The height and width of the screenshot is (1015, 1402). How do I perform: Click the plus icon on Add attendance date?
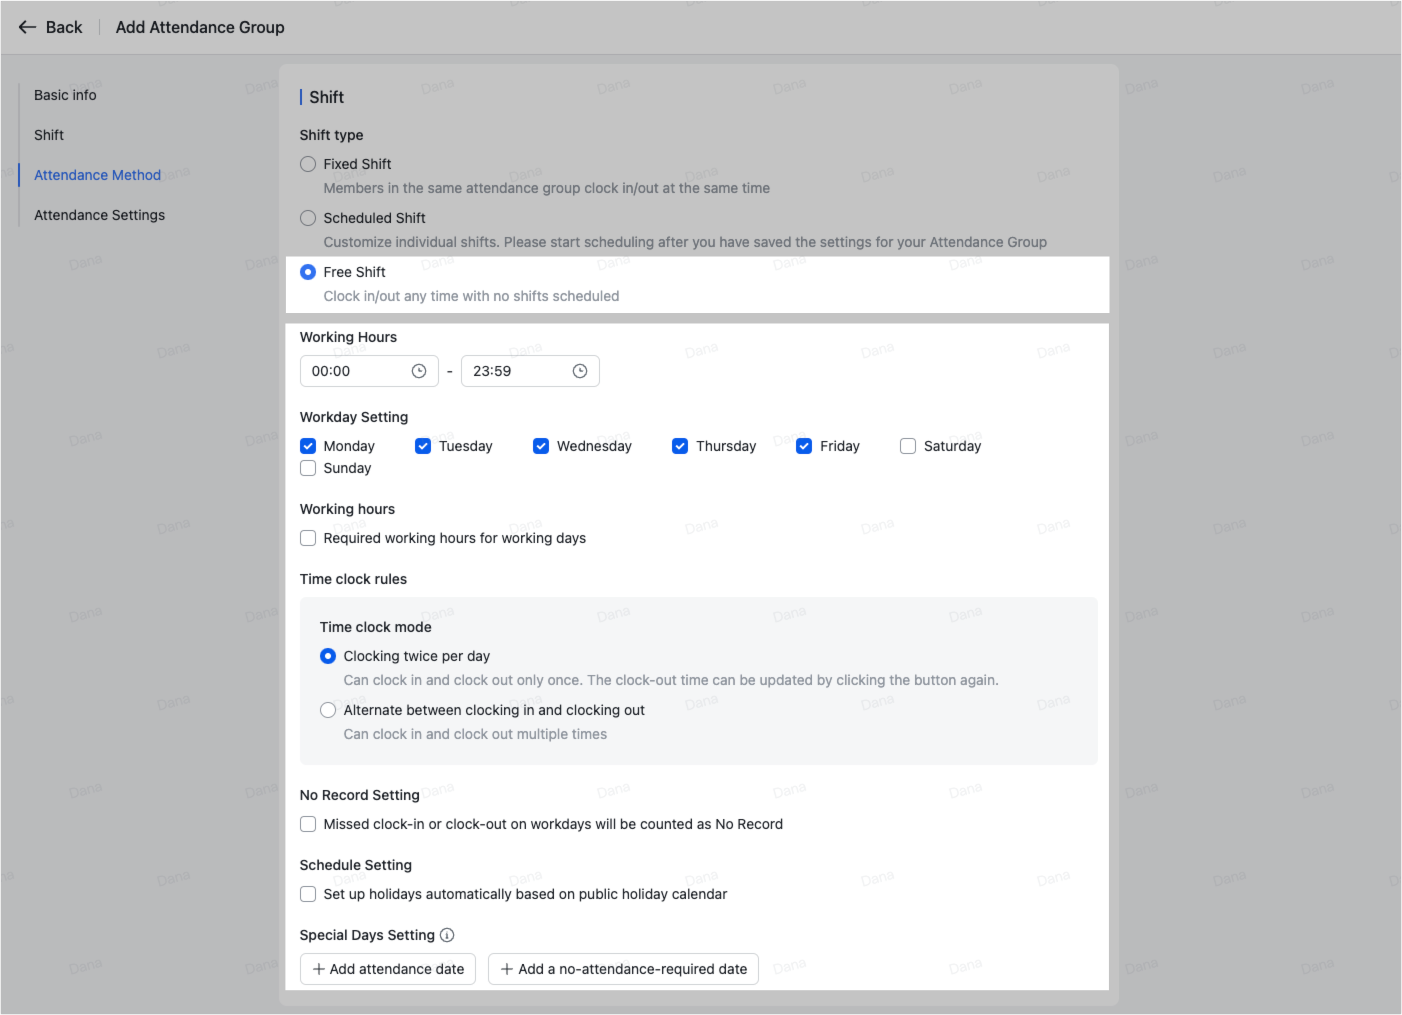318,969
